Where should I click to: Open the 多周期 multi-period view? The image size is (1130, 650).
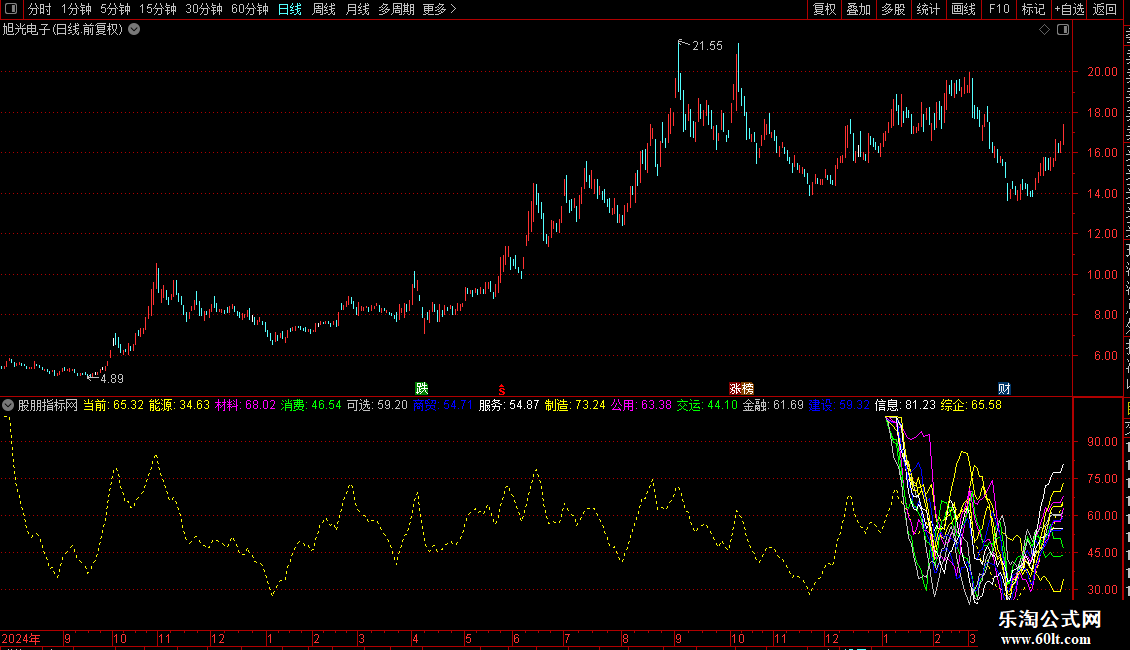click(396, 9)
